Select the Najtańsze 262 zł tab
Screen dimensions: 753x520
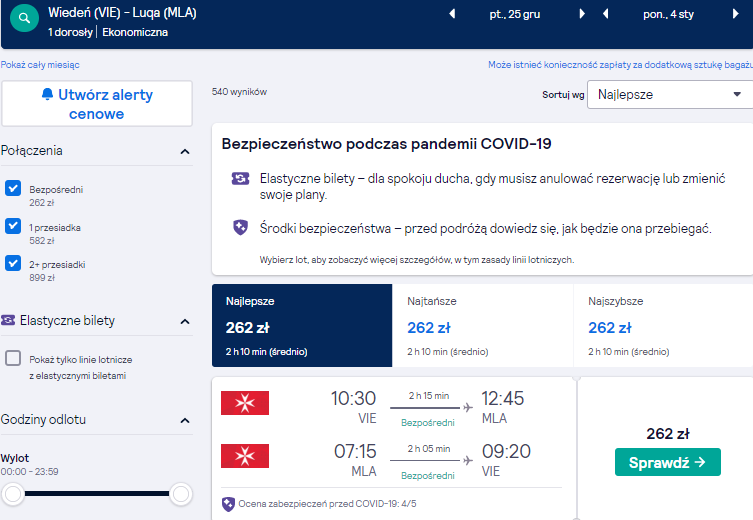483,326
